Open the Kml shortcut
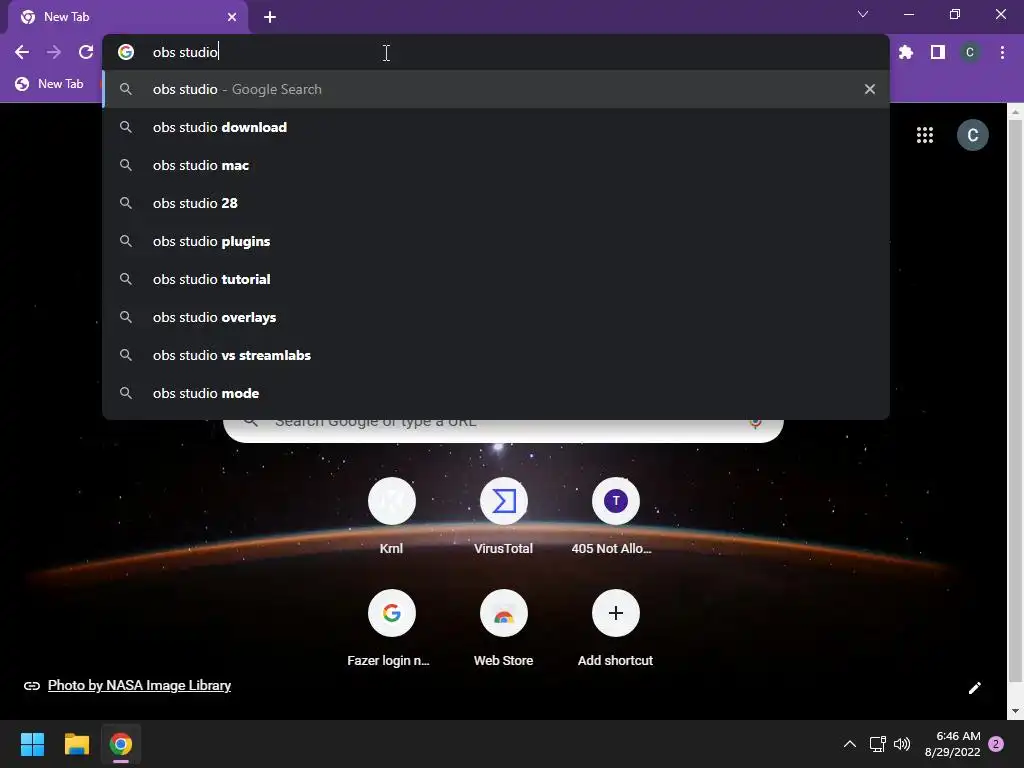1024x768 pixels. tap(392, 516)
